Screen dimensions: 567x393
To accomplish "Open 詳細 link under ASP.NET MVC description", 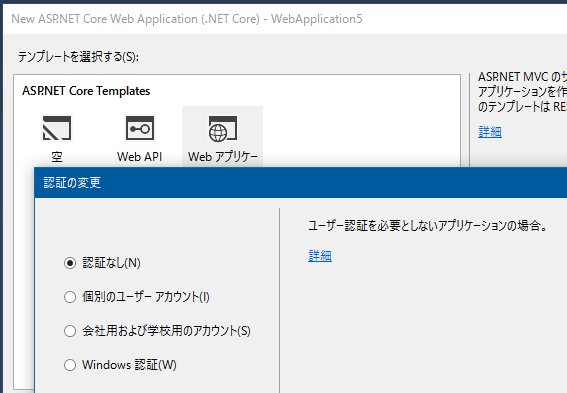I will click(490, 132).
